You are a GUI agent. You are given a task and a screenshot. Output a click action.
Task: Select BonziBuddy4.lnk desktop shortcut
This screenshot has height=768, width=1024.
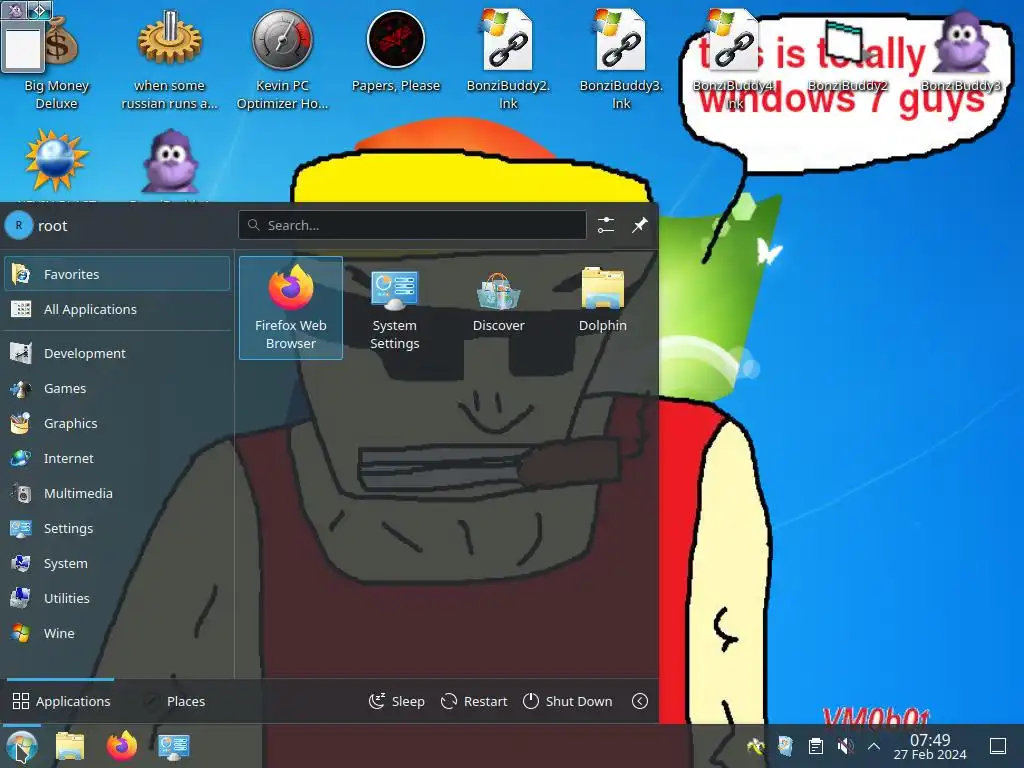(734, 59)
